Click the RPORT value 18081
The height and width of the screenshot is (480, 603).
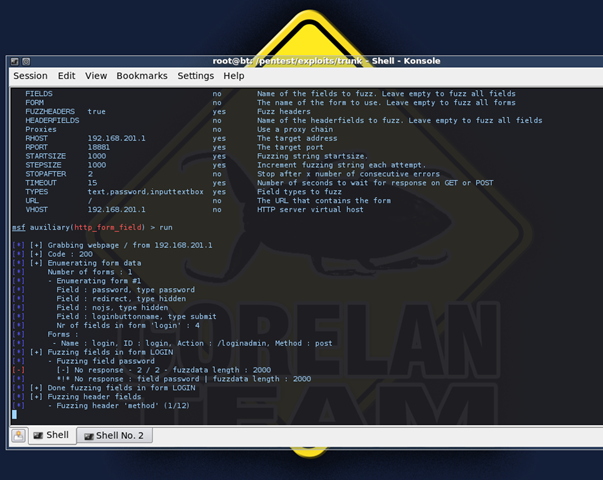pyautogui.click(x=103, y=147)
